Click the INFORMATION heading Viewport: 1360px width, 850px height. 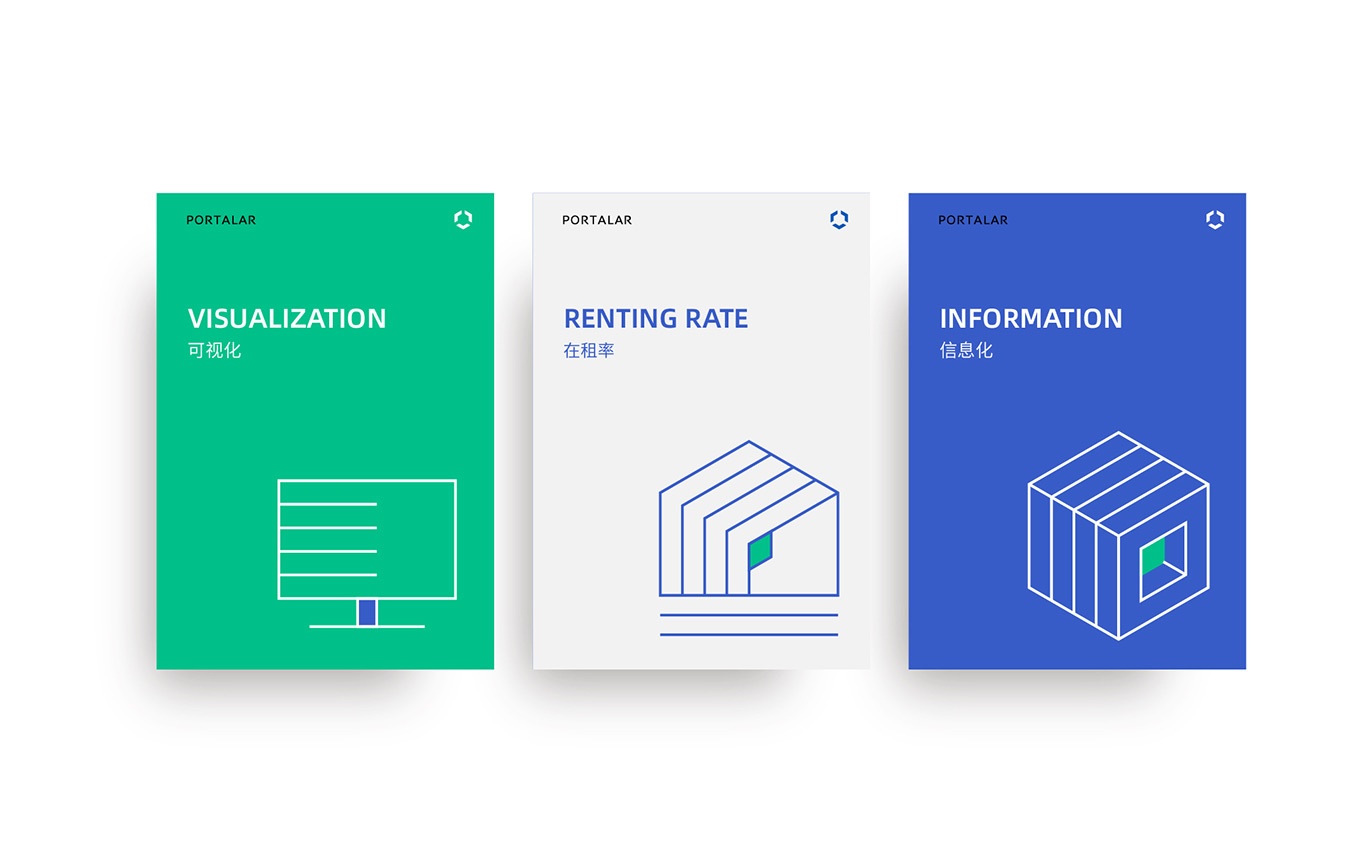(x=1031, y=319)
